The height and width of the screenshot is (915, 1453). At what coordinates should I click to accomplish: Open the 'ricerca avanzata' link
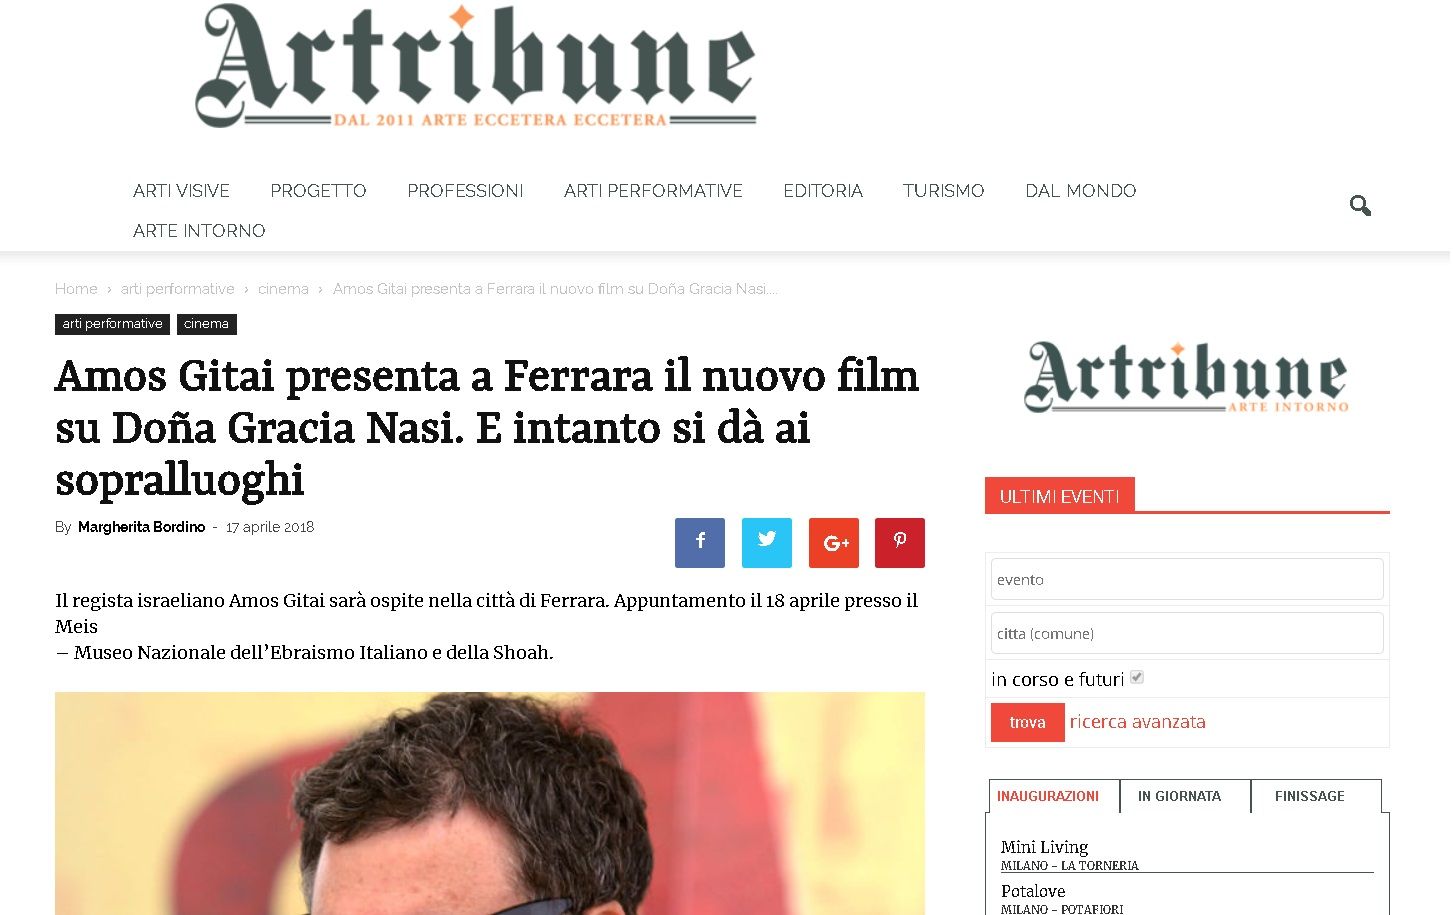pyautogui.click(x=1138, y=721)
